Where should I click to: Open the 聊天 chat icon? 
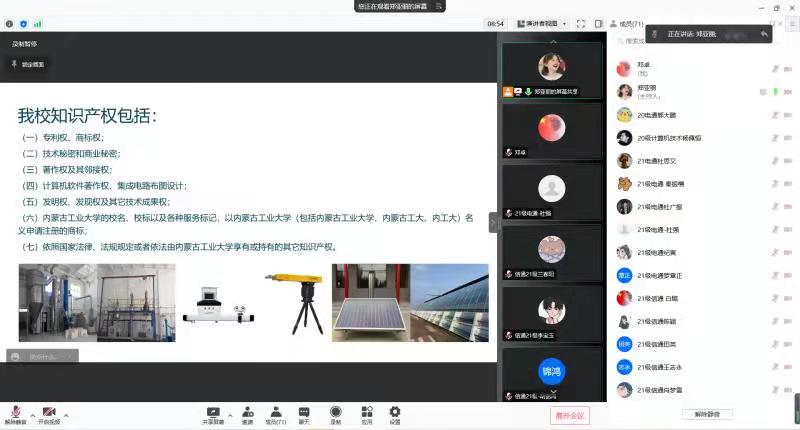304,411
